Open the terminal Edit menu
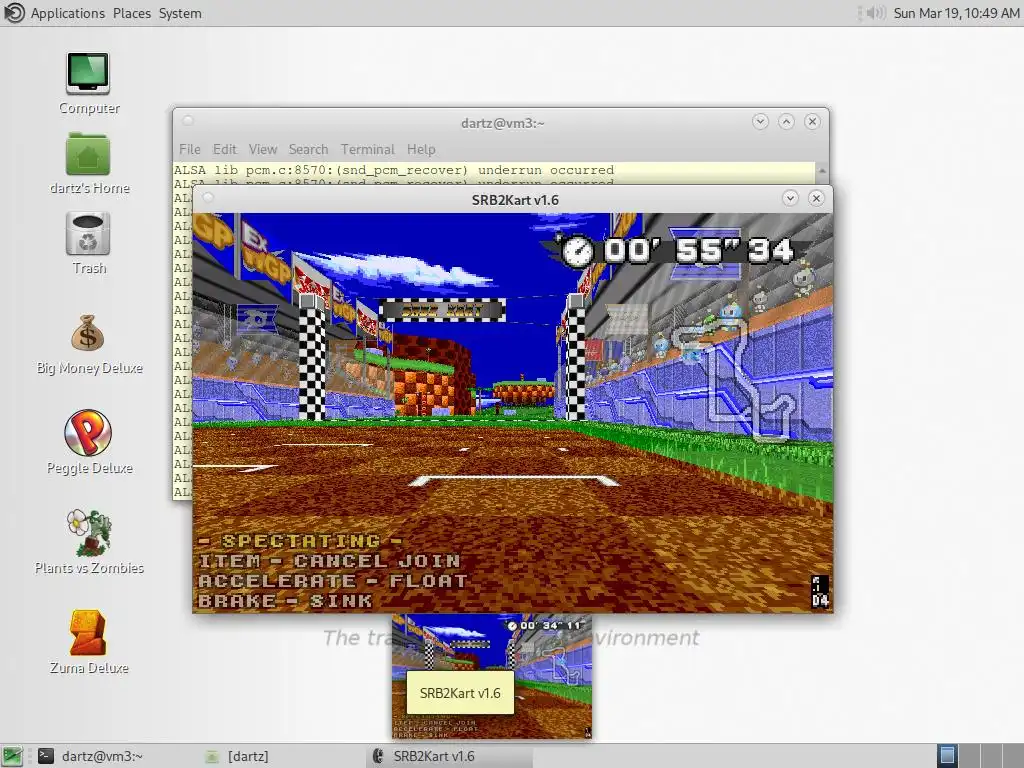The width and height of the screenshot is (1024, 768). point(225,150)
